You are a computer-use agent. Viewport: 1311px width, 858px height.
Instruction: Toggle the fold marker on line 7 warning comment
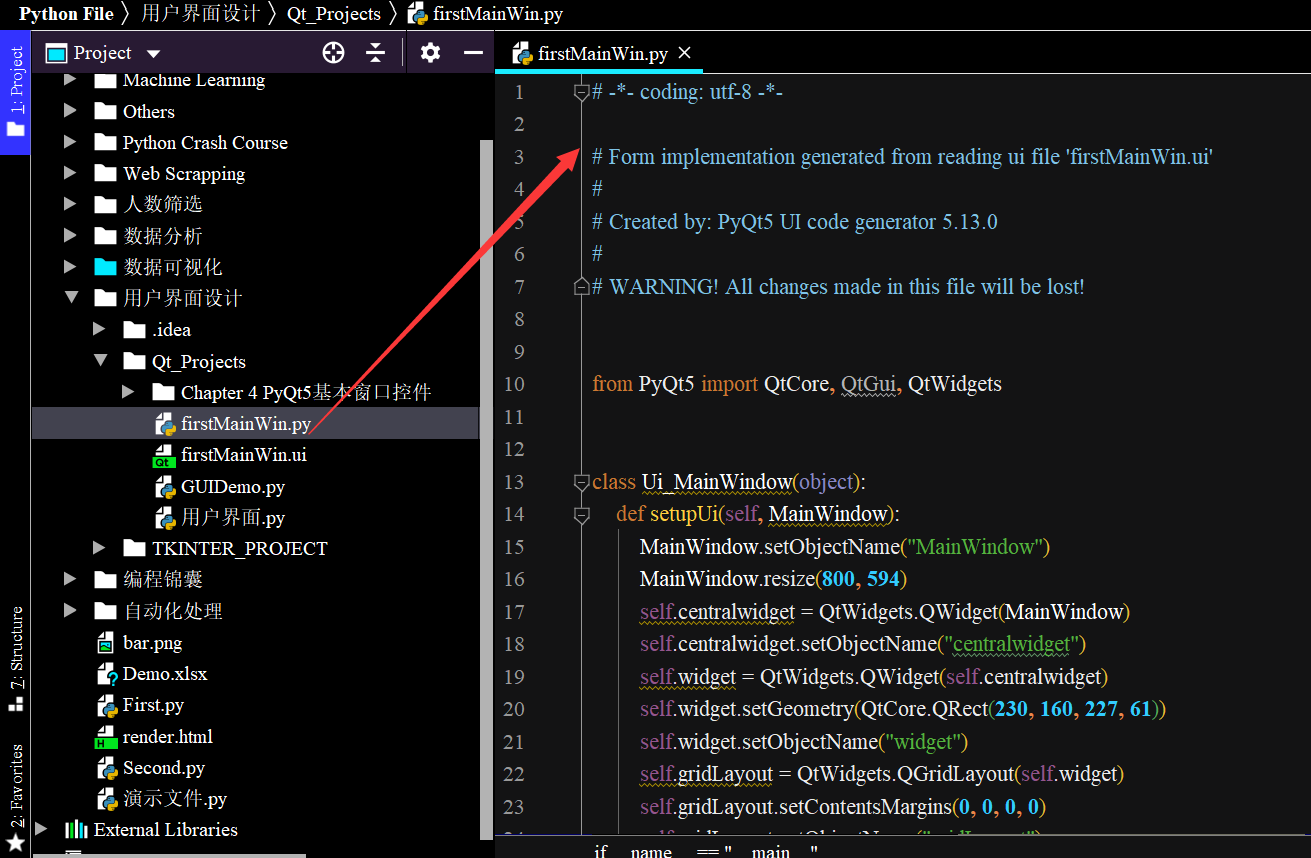(x=580, y=286)
